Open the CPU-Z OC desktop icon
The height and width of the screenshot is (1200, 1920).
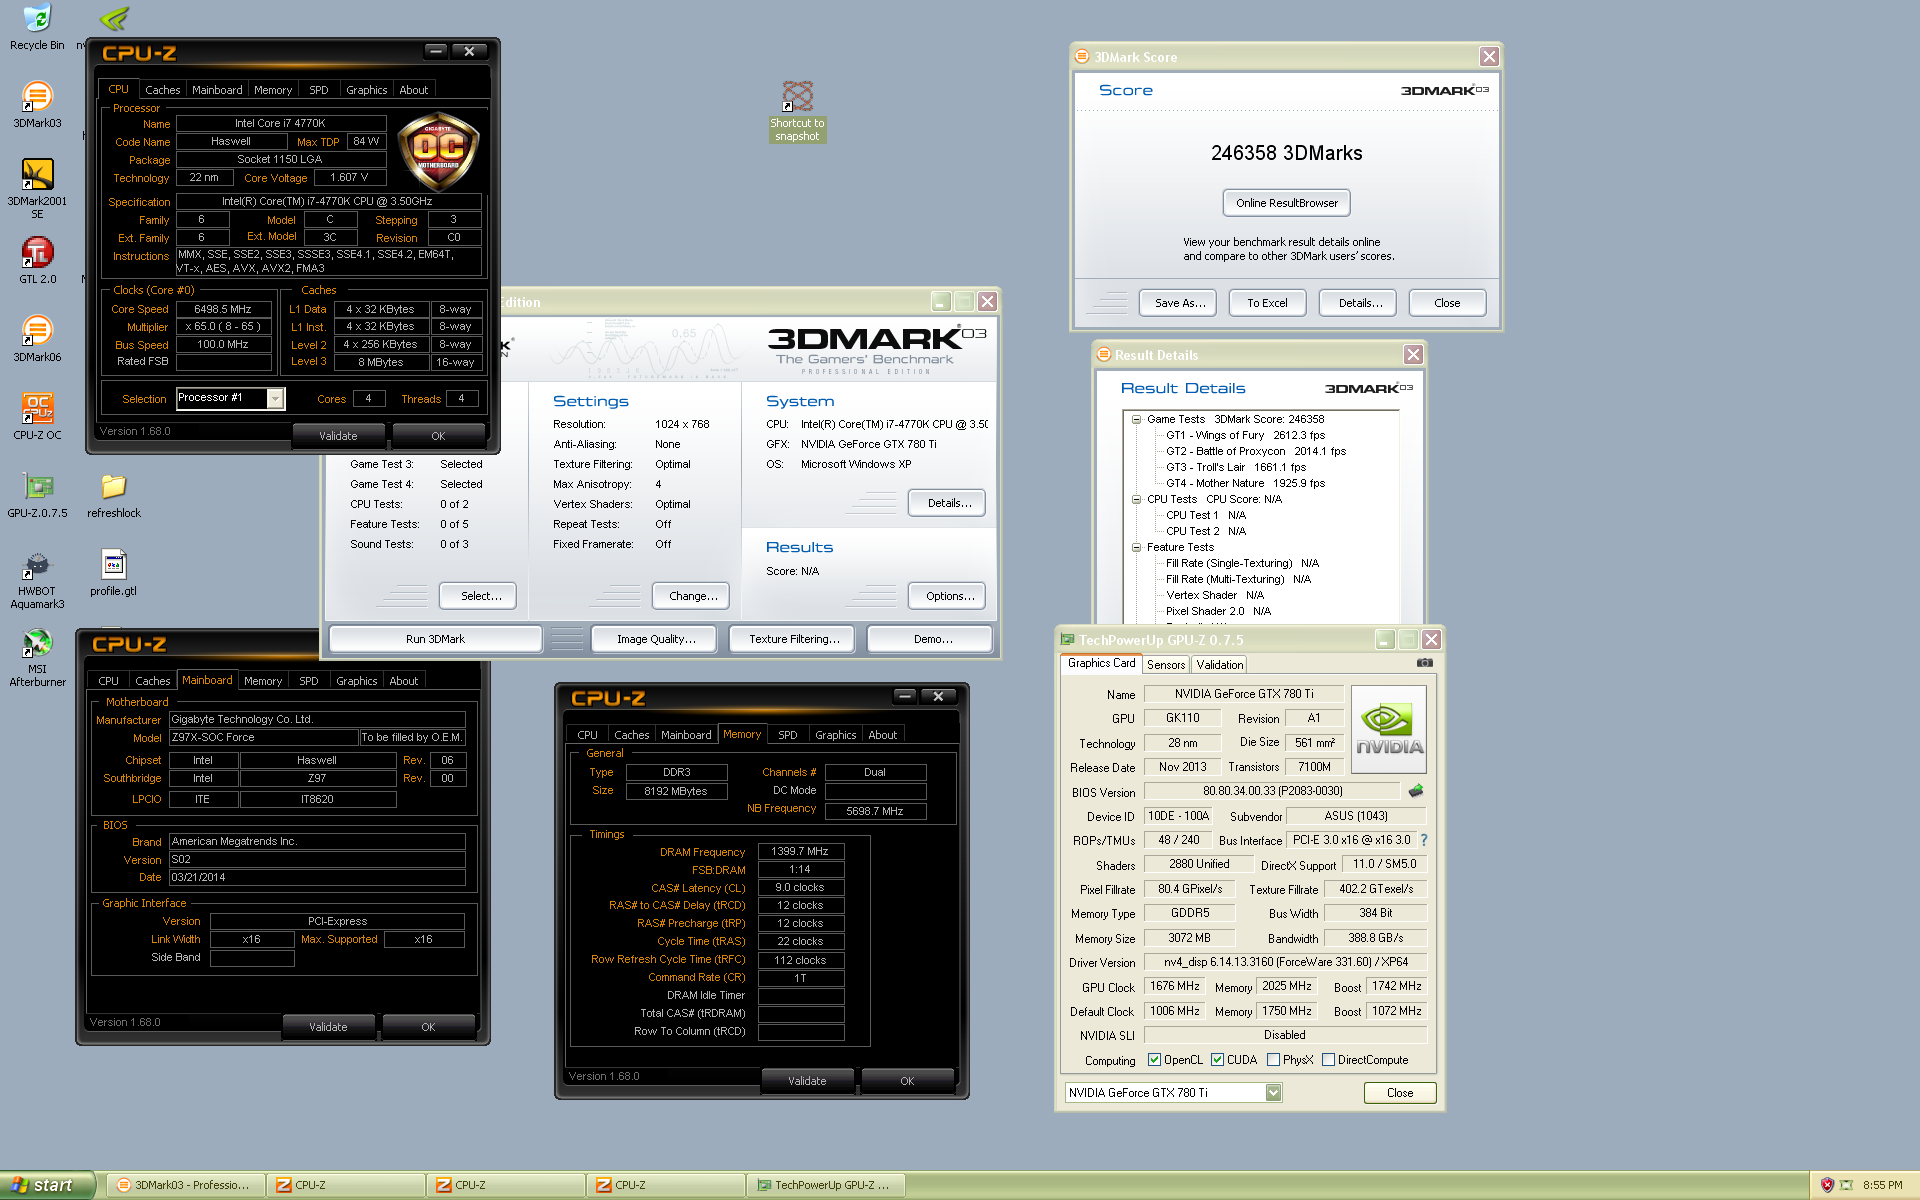pos(37,417)
